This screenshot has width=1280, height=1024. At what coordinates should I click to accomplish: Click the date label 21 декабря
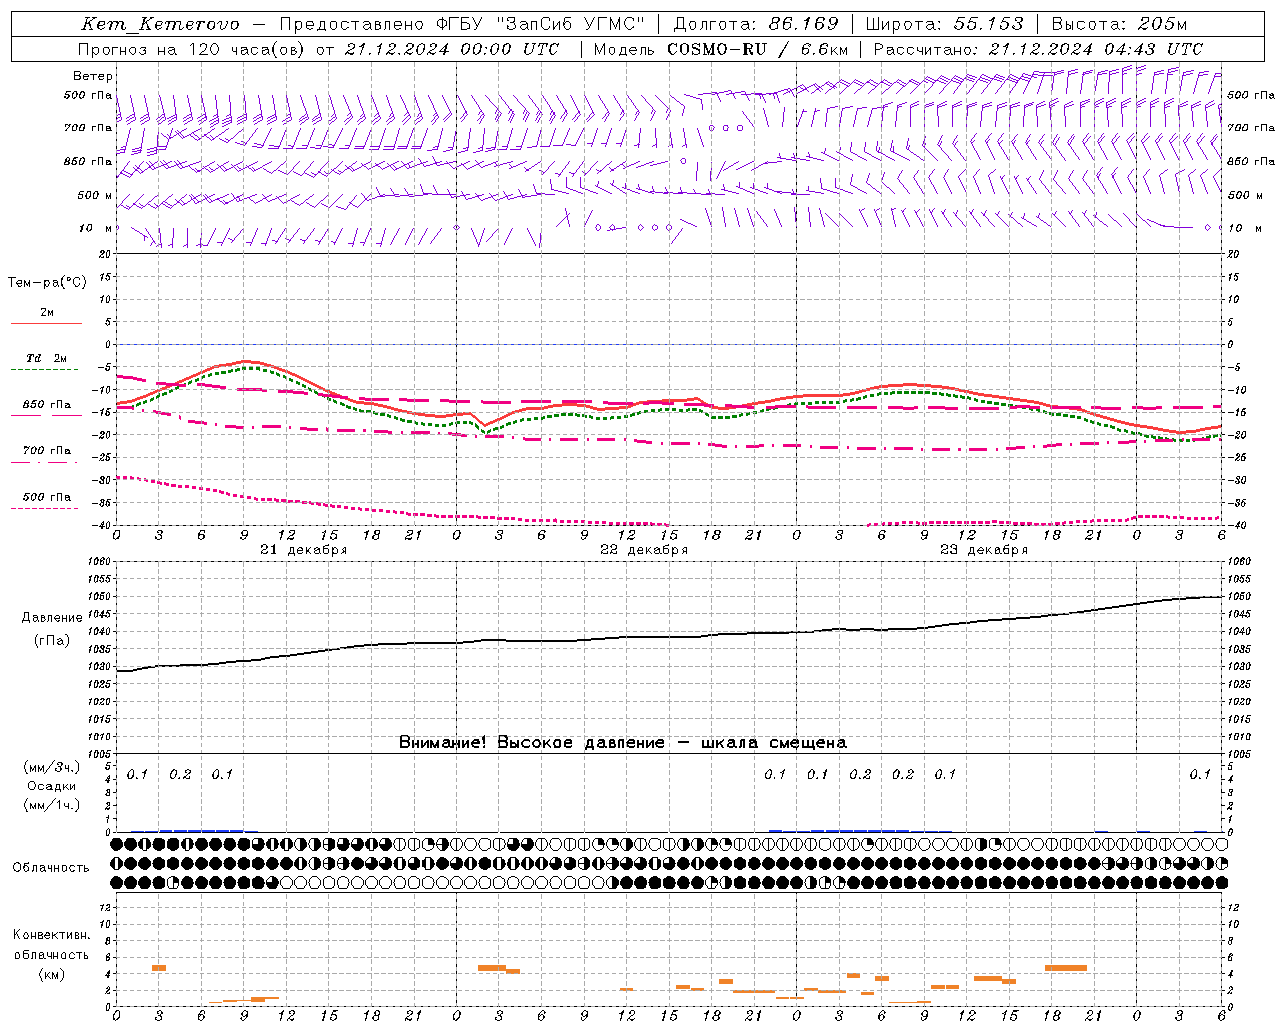click(x=304, y=550)
